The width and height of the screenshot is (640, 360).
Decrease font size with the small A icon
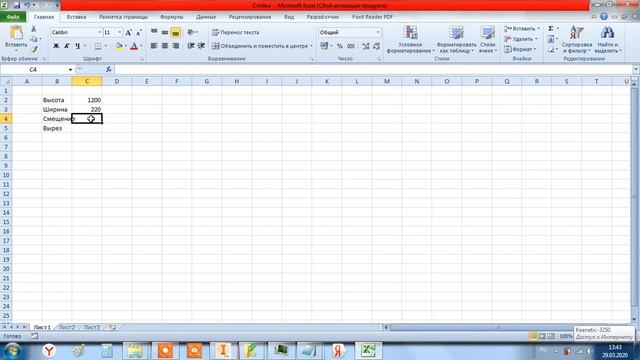pyautogui.click(x=139, y=32)
